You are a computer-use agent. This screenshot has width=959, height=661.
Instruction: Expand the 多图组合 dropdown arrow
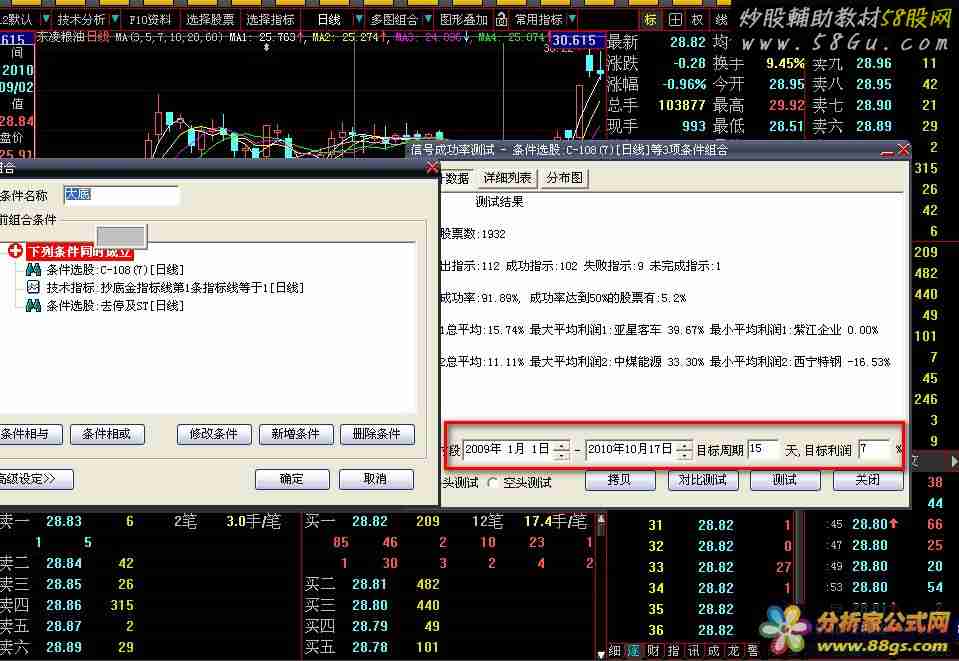coord(428,20)
